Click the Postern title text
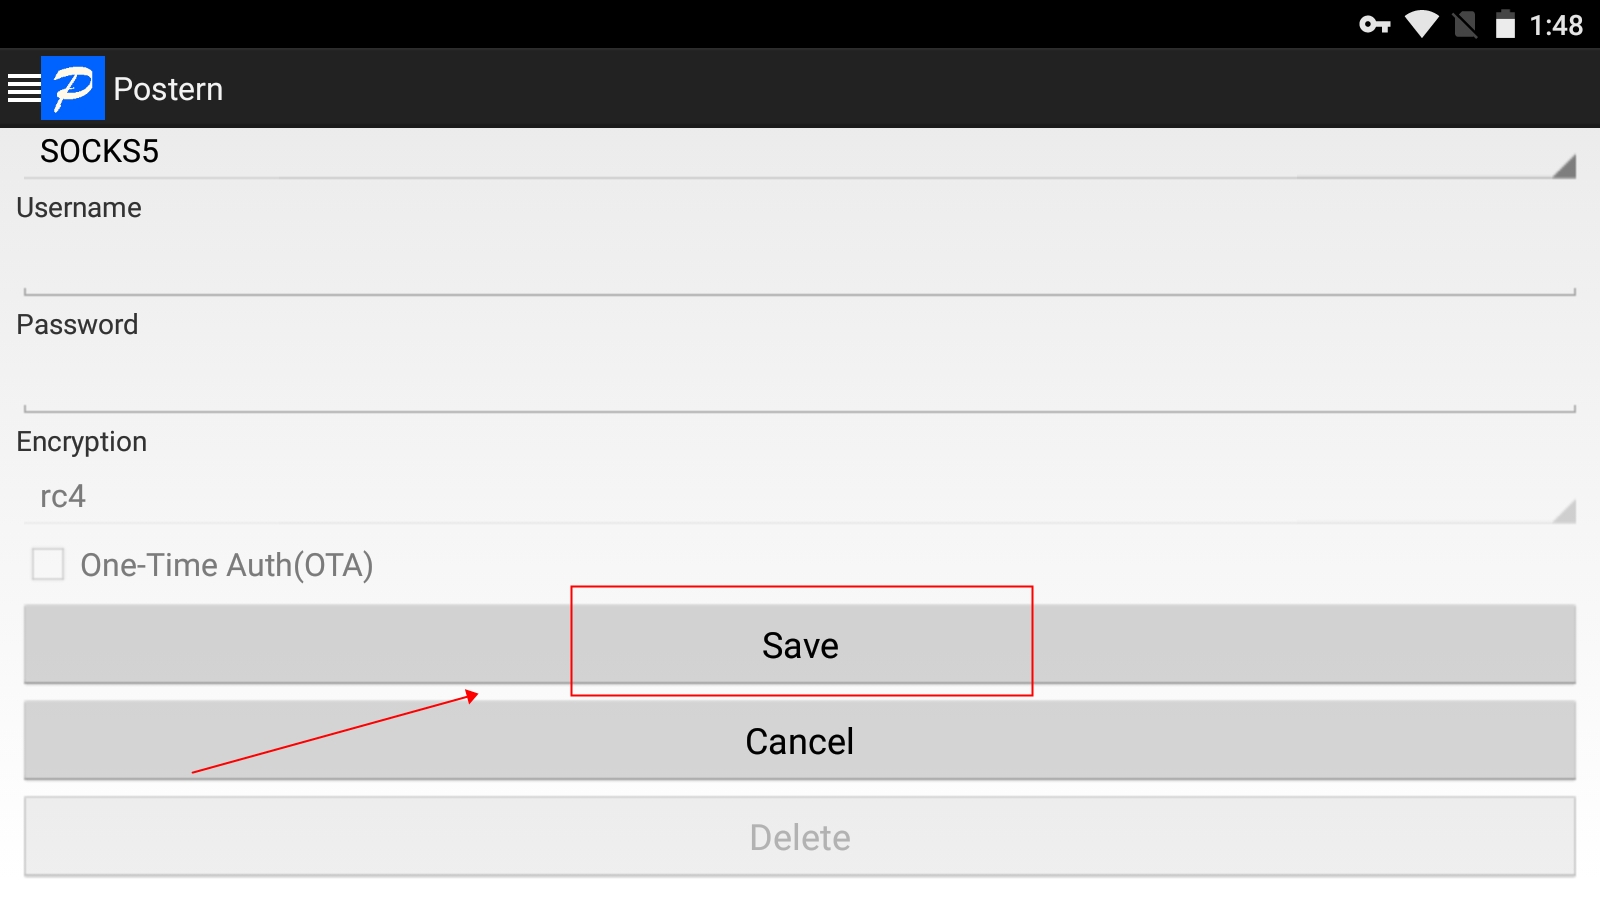The image size is (1600, 900). (168, 89)
